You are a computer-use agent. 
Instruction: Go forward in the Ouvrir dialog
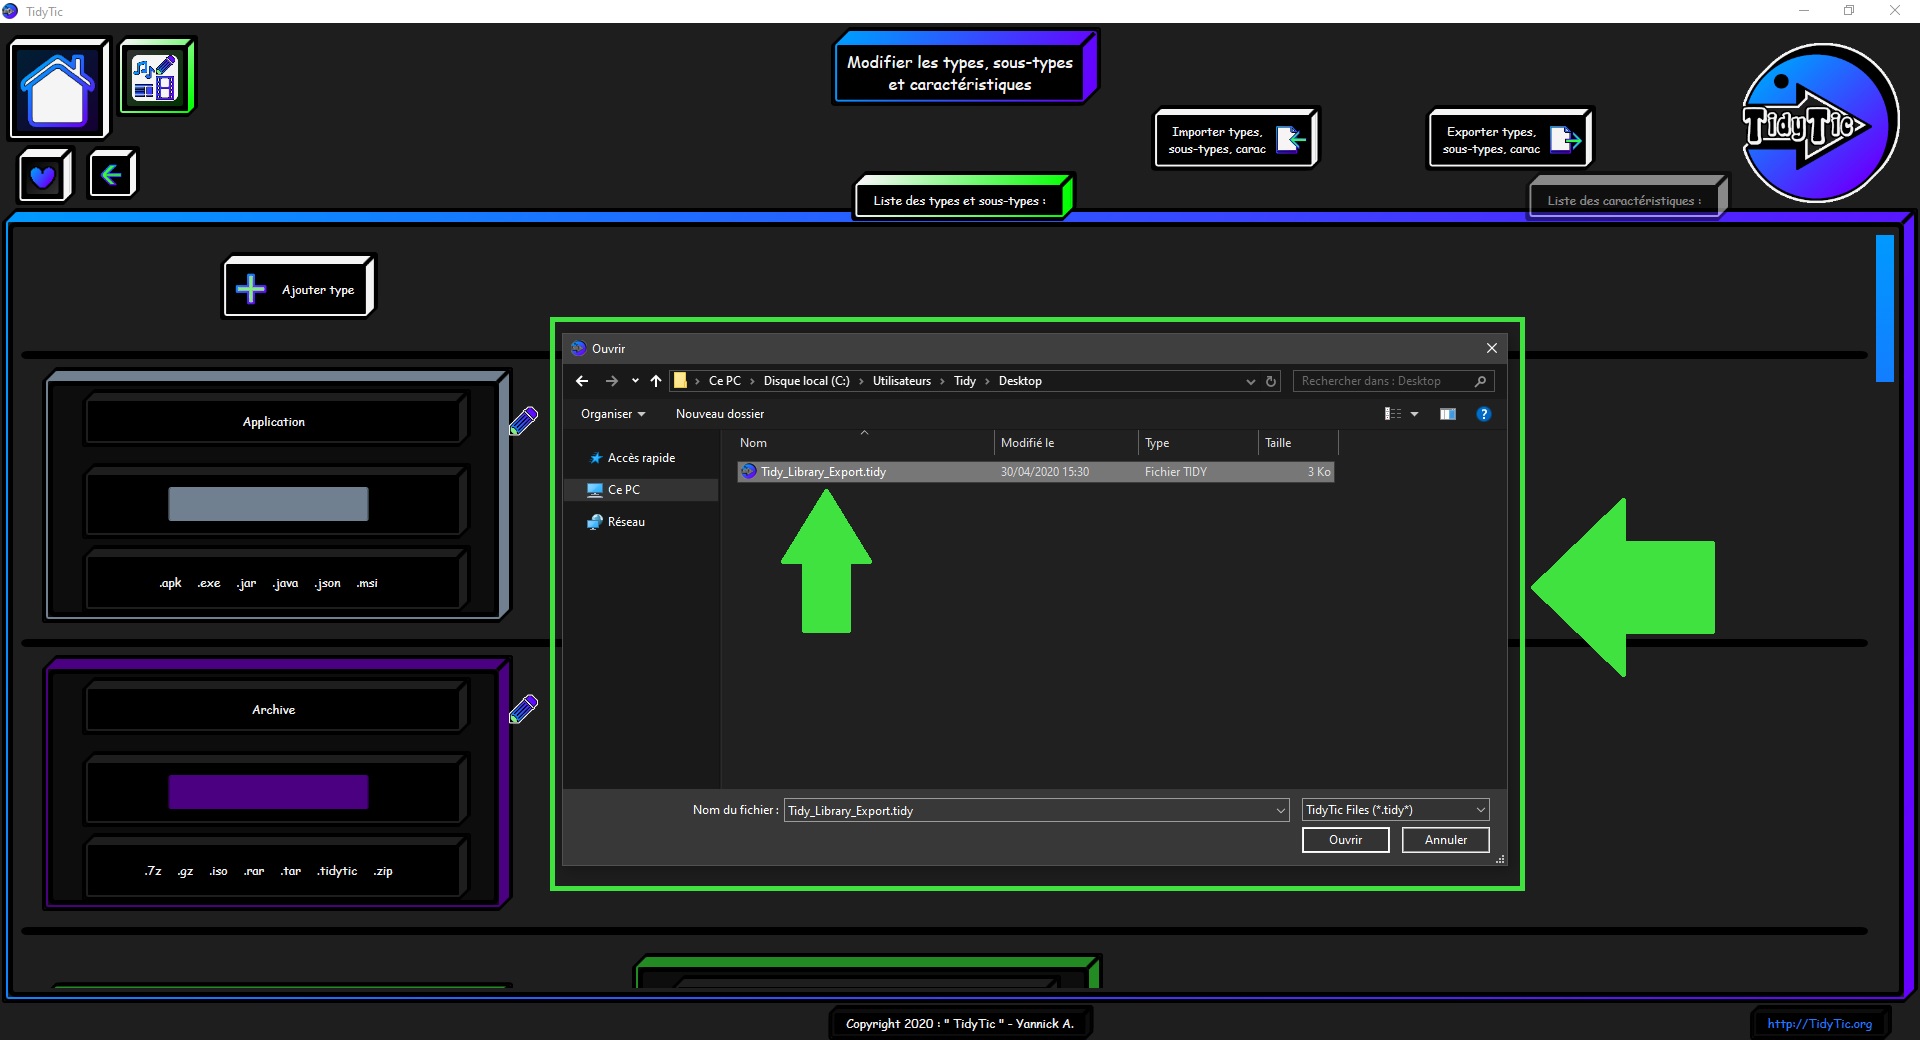pyautogui.click(x=612, y=381)
